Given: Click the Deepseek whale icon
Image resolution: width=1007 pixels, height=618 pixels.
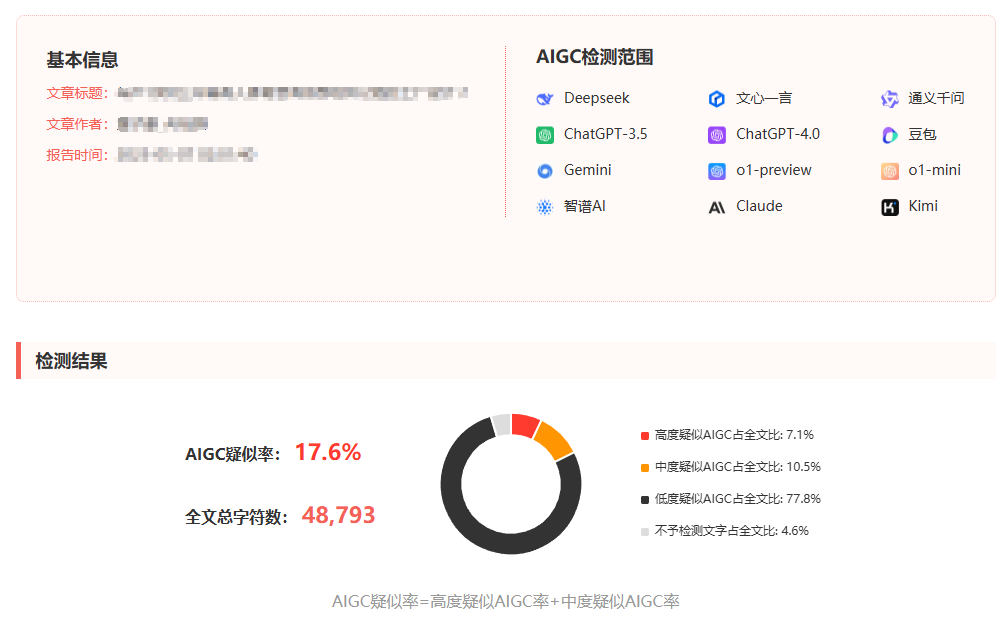Looking at the screenshot, I should [x=545, y=99].
